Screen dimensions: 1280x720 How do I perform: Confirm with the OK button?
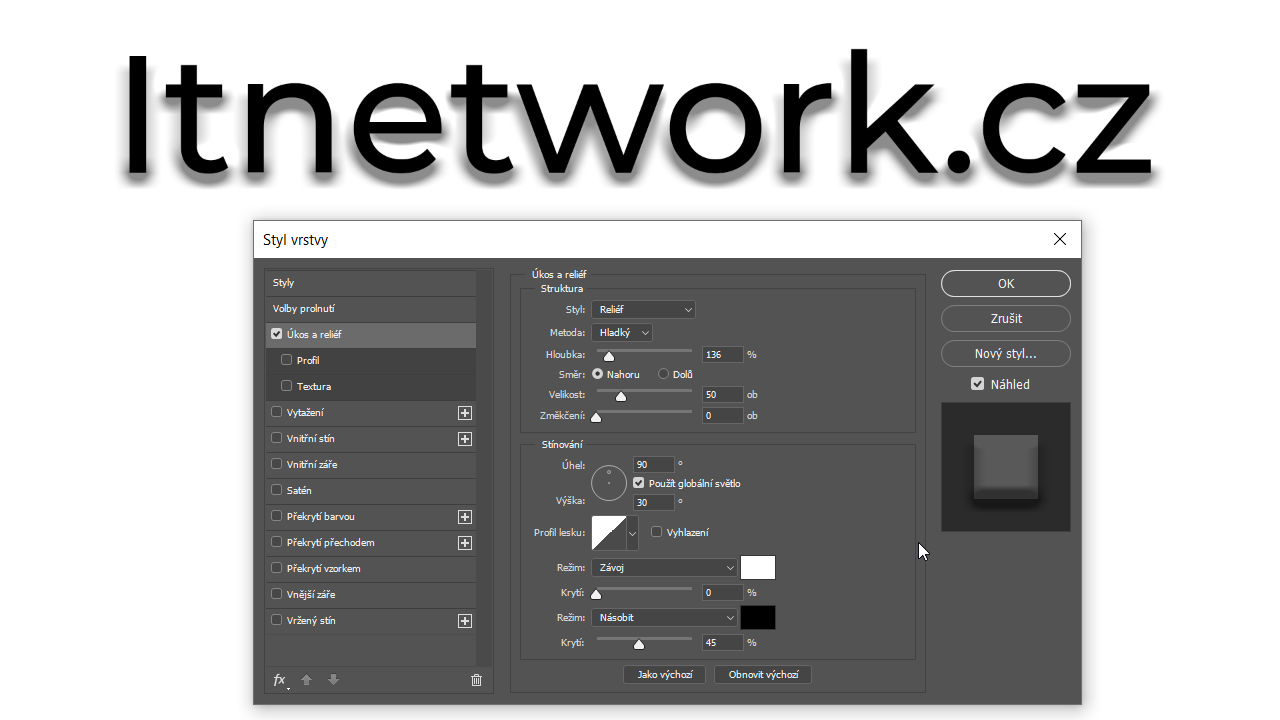pos(1006,284)
